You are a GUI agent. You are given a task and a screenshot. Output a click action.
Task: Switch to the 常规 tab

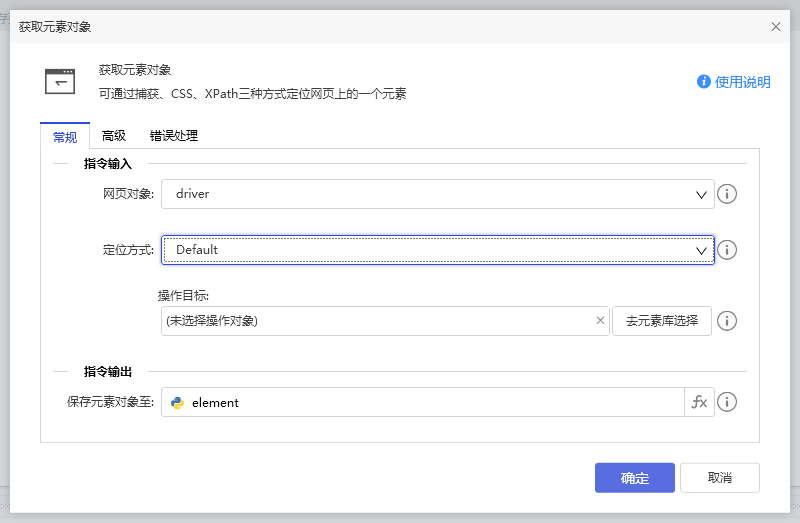(65, 137)
